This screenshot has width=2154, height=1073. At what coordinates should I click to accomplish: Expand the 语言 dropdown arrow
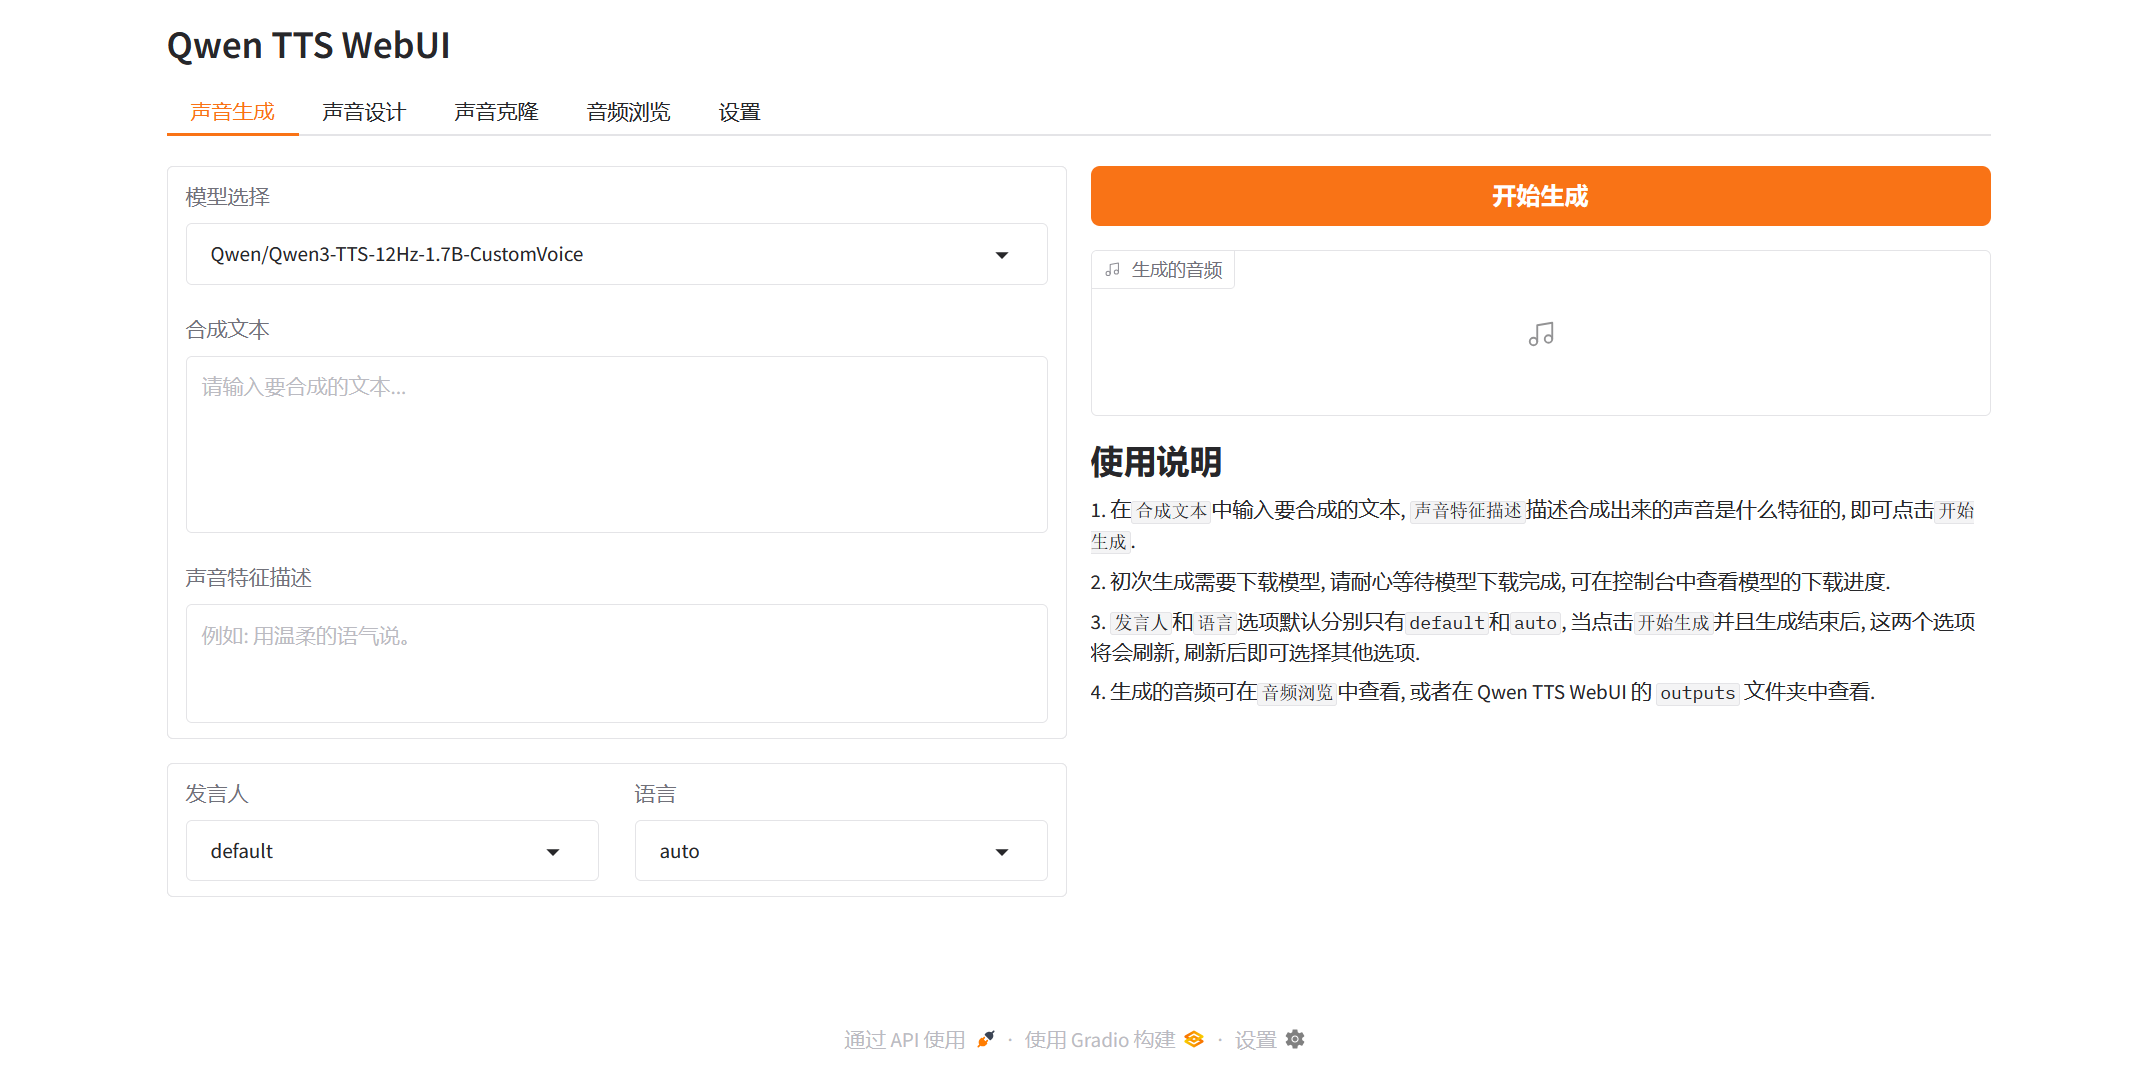tap(1002, 852)
